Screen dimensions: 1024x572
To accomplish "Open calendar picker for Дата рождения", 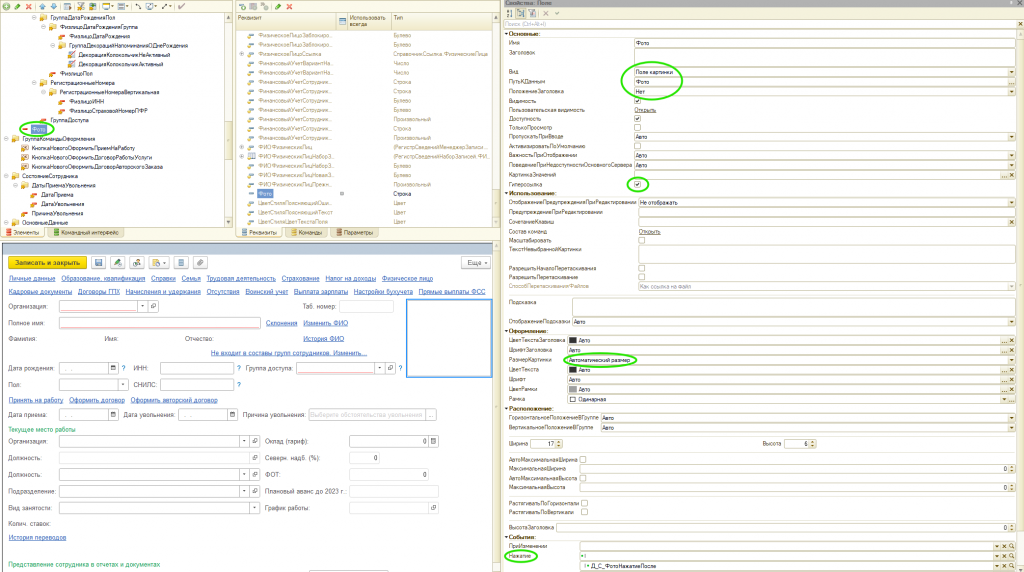I will click(x=113, y=368).
